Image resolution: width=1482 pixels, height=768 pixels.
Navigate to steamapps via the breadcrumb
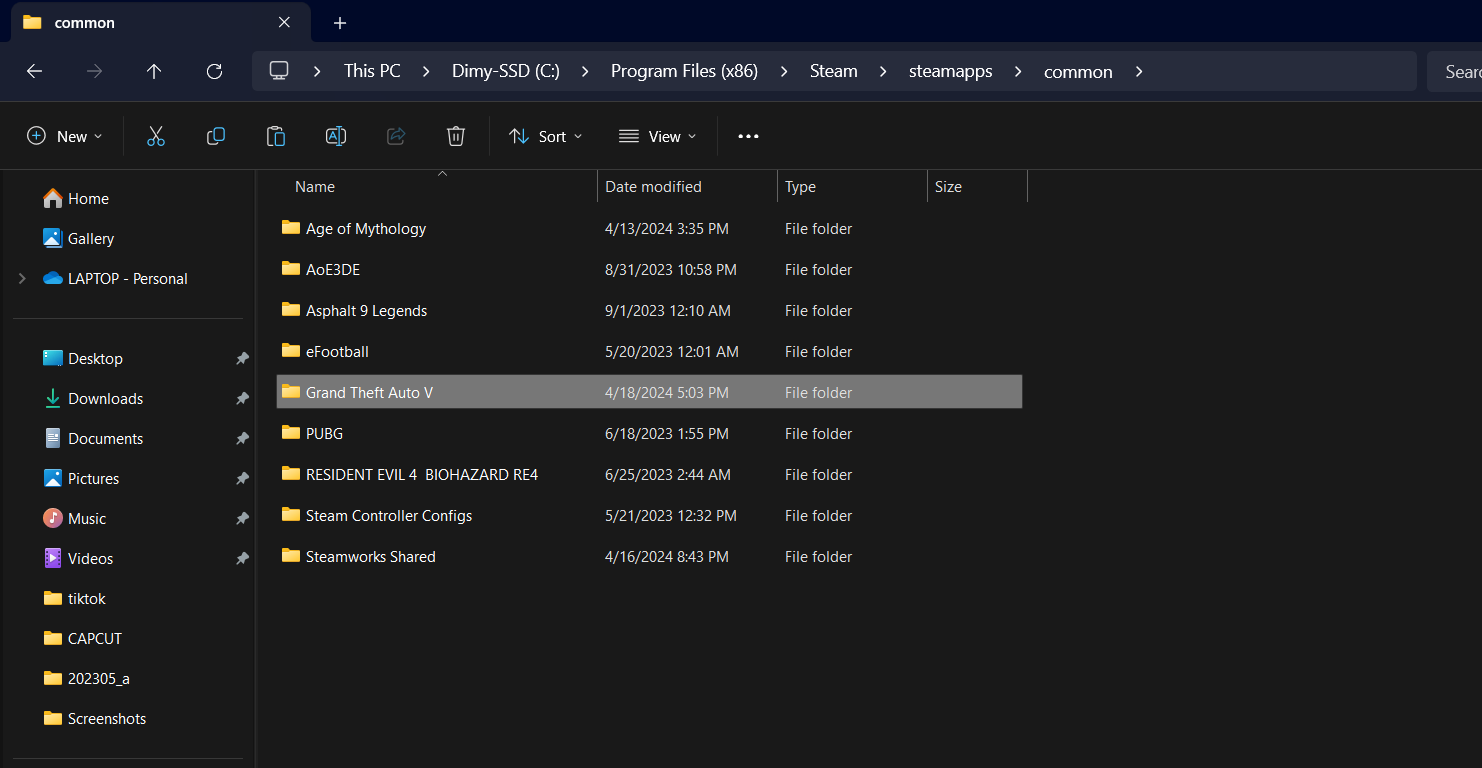tap(950, 71)
